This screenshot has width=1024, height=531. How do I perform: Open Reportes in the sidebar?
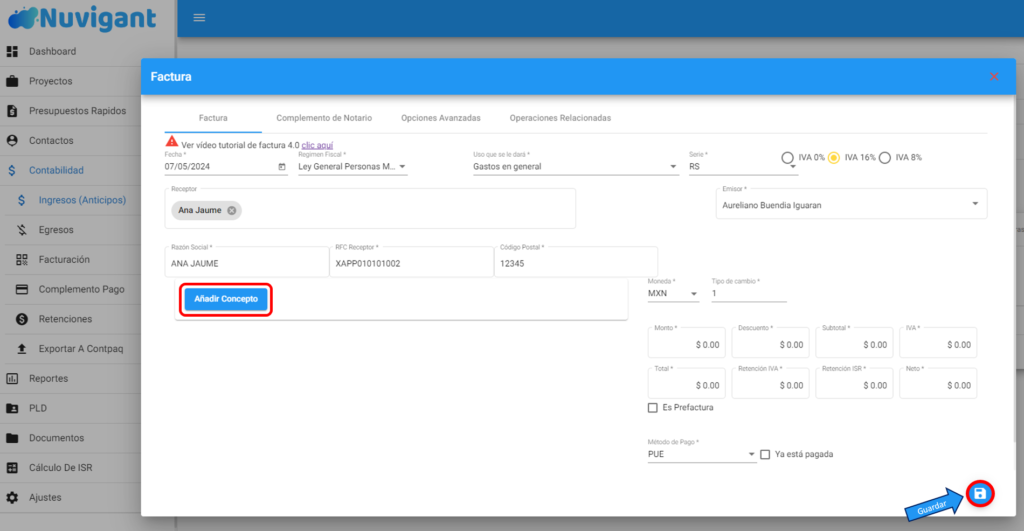click(48, 379)
